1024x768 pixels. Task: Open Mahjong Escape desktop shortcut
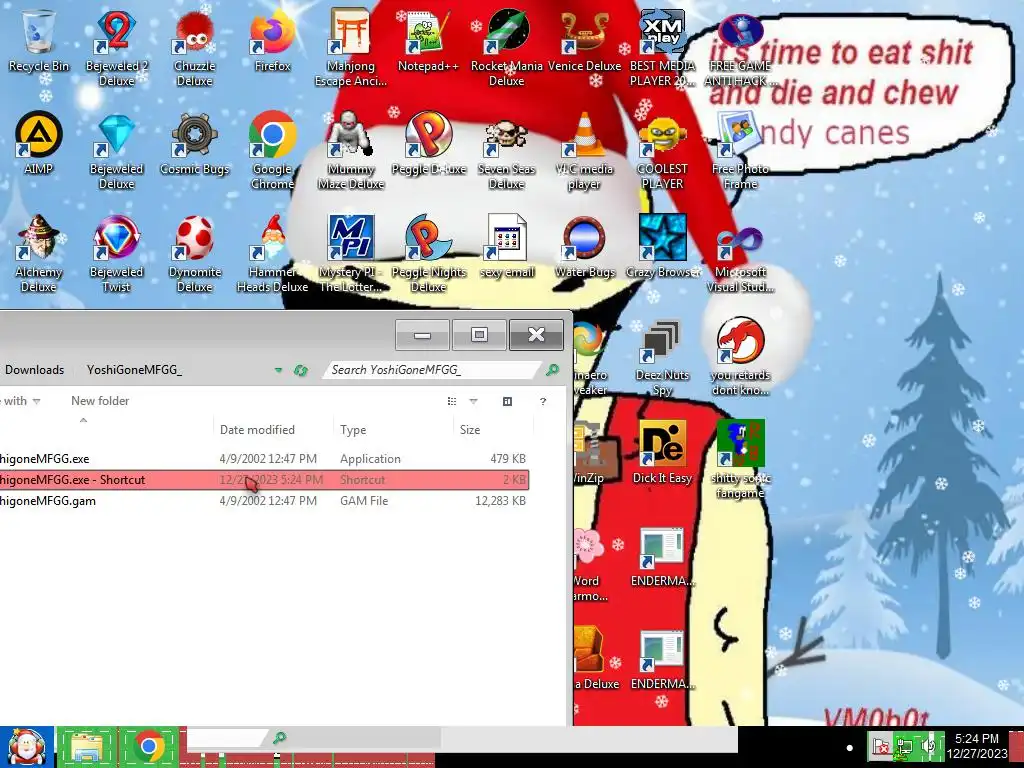click(x=351, y=47)
